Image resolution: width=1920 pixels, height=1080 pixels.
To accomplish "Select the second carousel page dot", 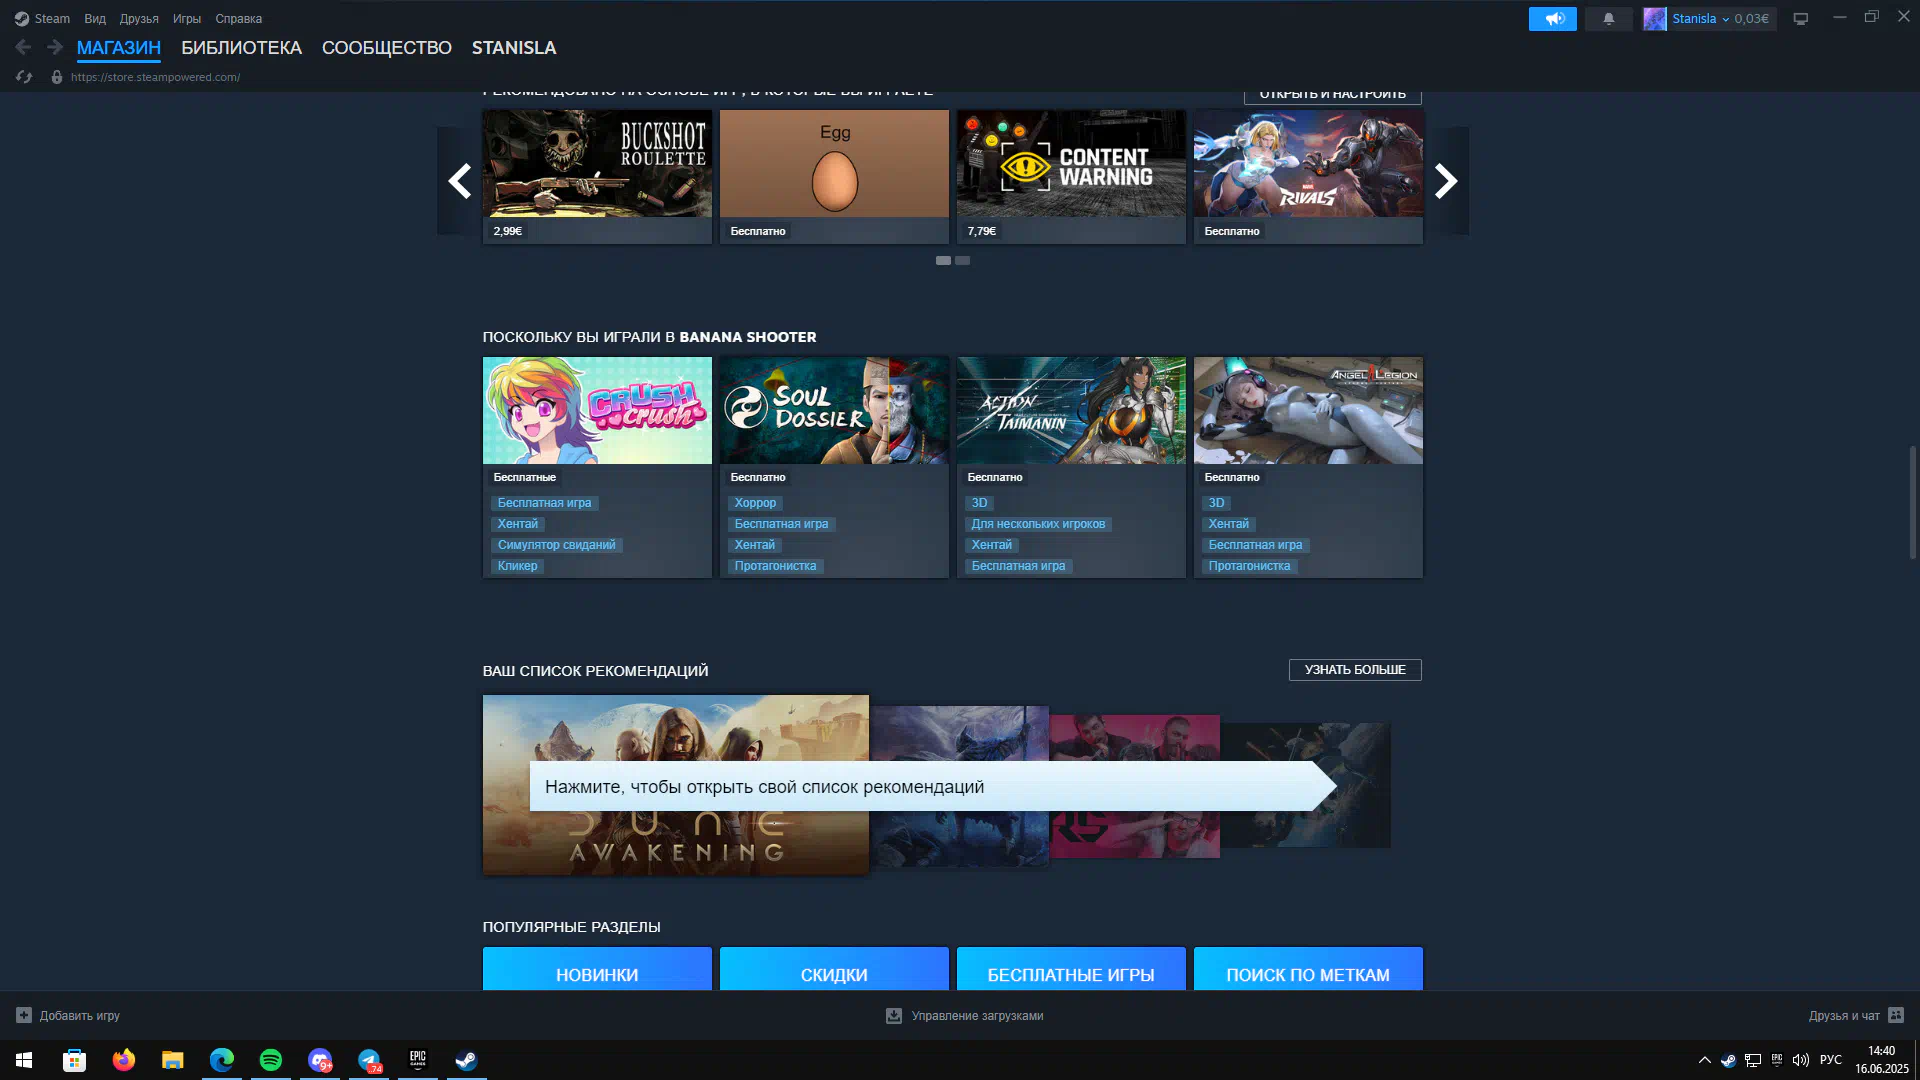I will pyautogui.click(x=962, y=260).
